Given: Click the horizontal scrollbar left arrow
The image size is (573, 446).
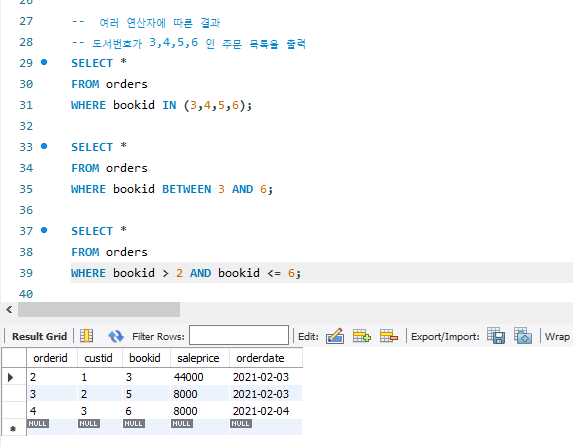Looking at the screenshot, I should coord(9,310).
